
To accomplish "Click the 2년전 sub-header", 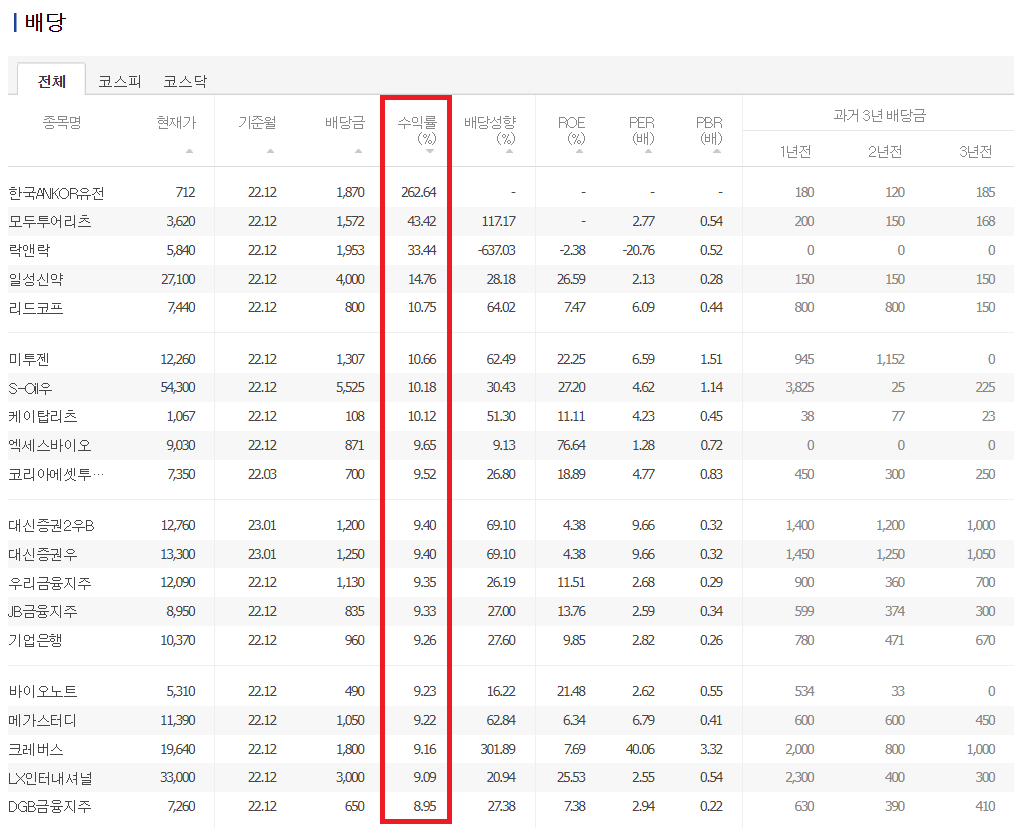I will pos(885,151).
